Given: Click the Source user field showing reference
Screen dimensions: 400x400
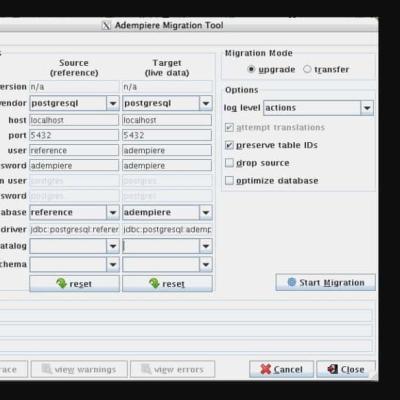Looking at the screenshot, I should click(74, 150).
